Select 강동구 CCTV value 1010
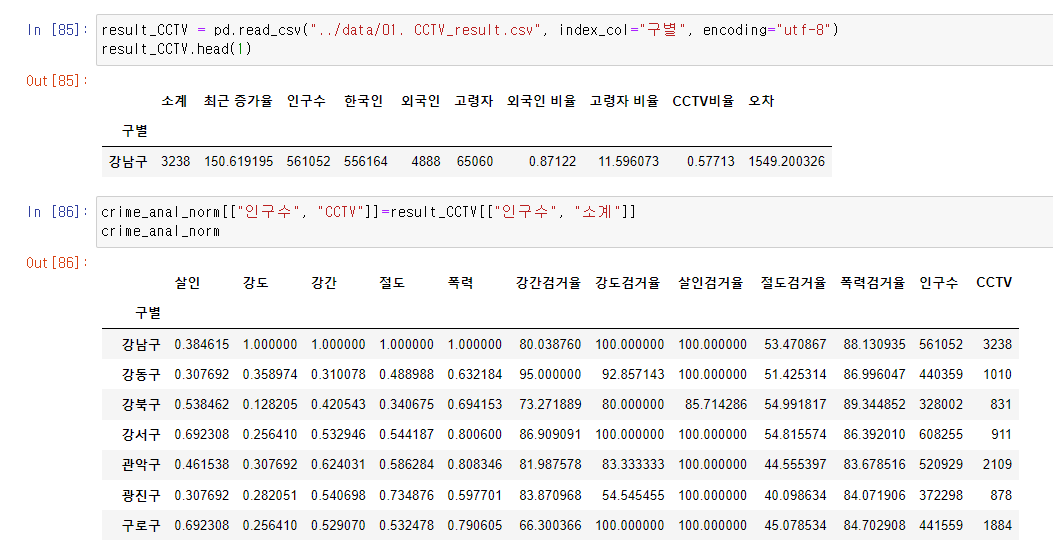 [997, 374]
